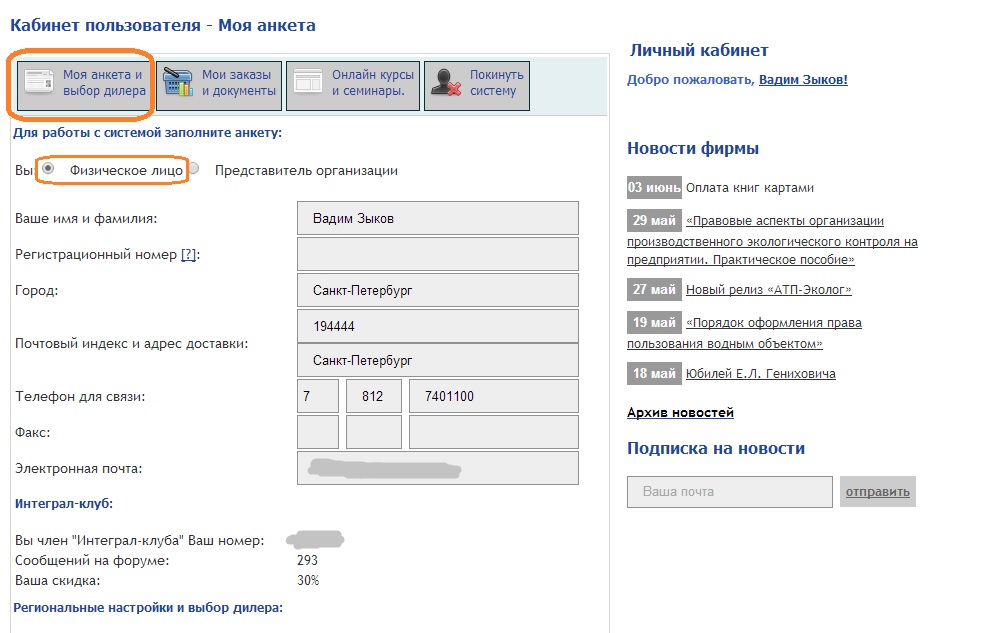This screenshot has height=633, width=986.
Task: Open the "Архив новостей" link
Action: pos(680,412)
